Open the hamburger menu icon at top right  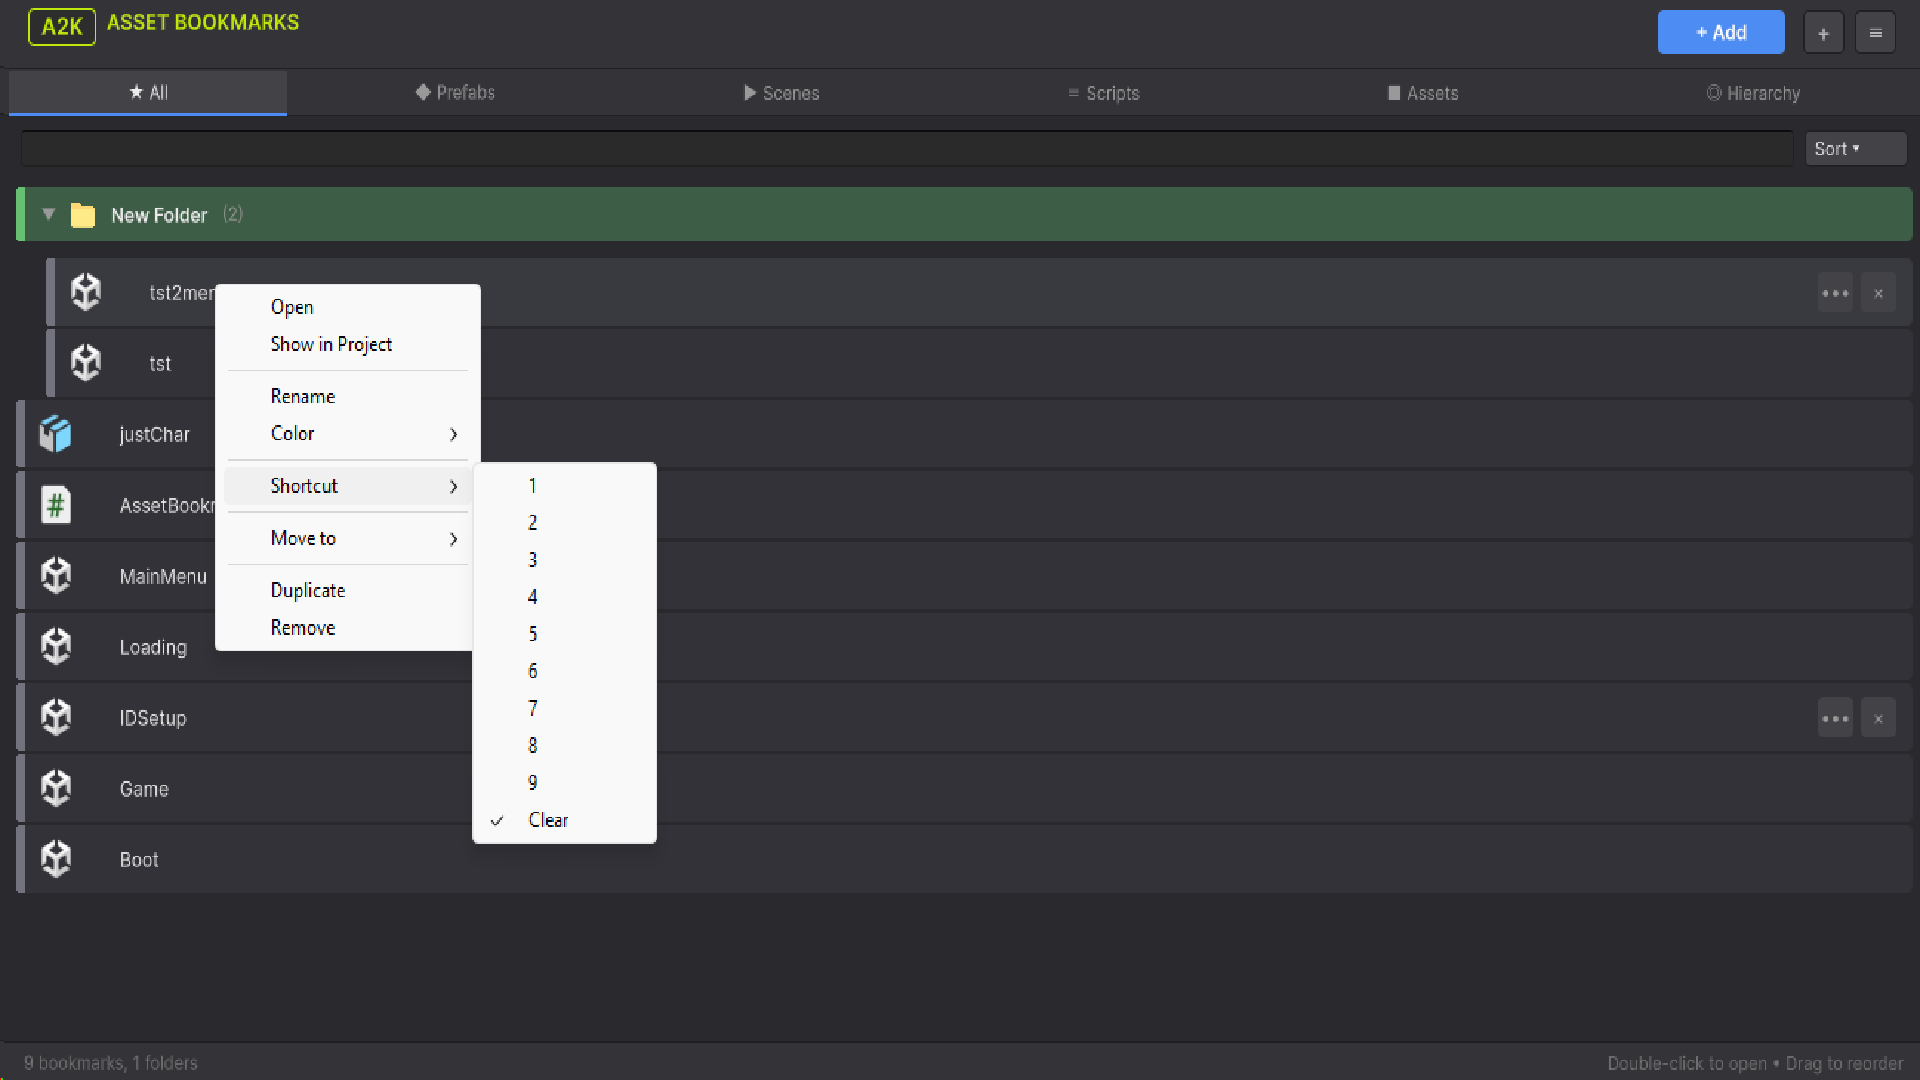(1875, 33)
